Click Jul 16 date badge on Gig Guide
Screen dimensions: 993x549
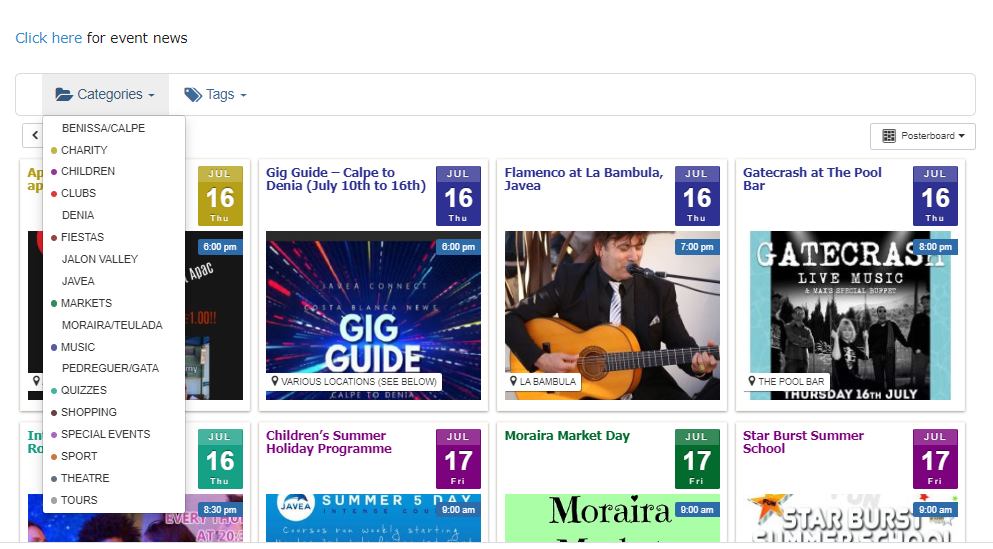458,196
